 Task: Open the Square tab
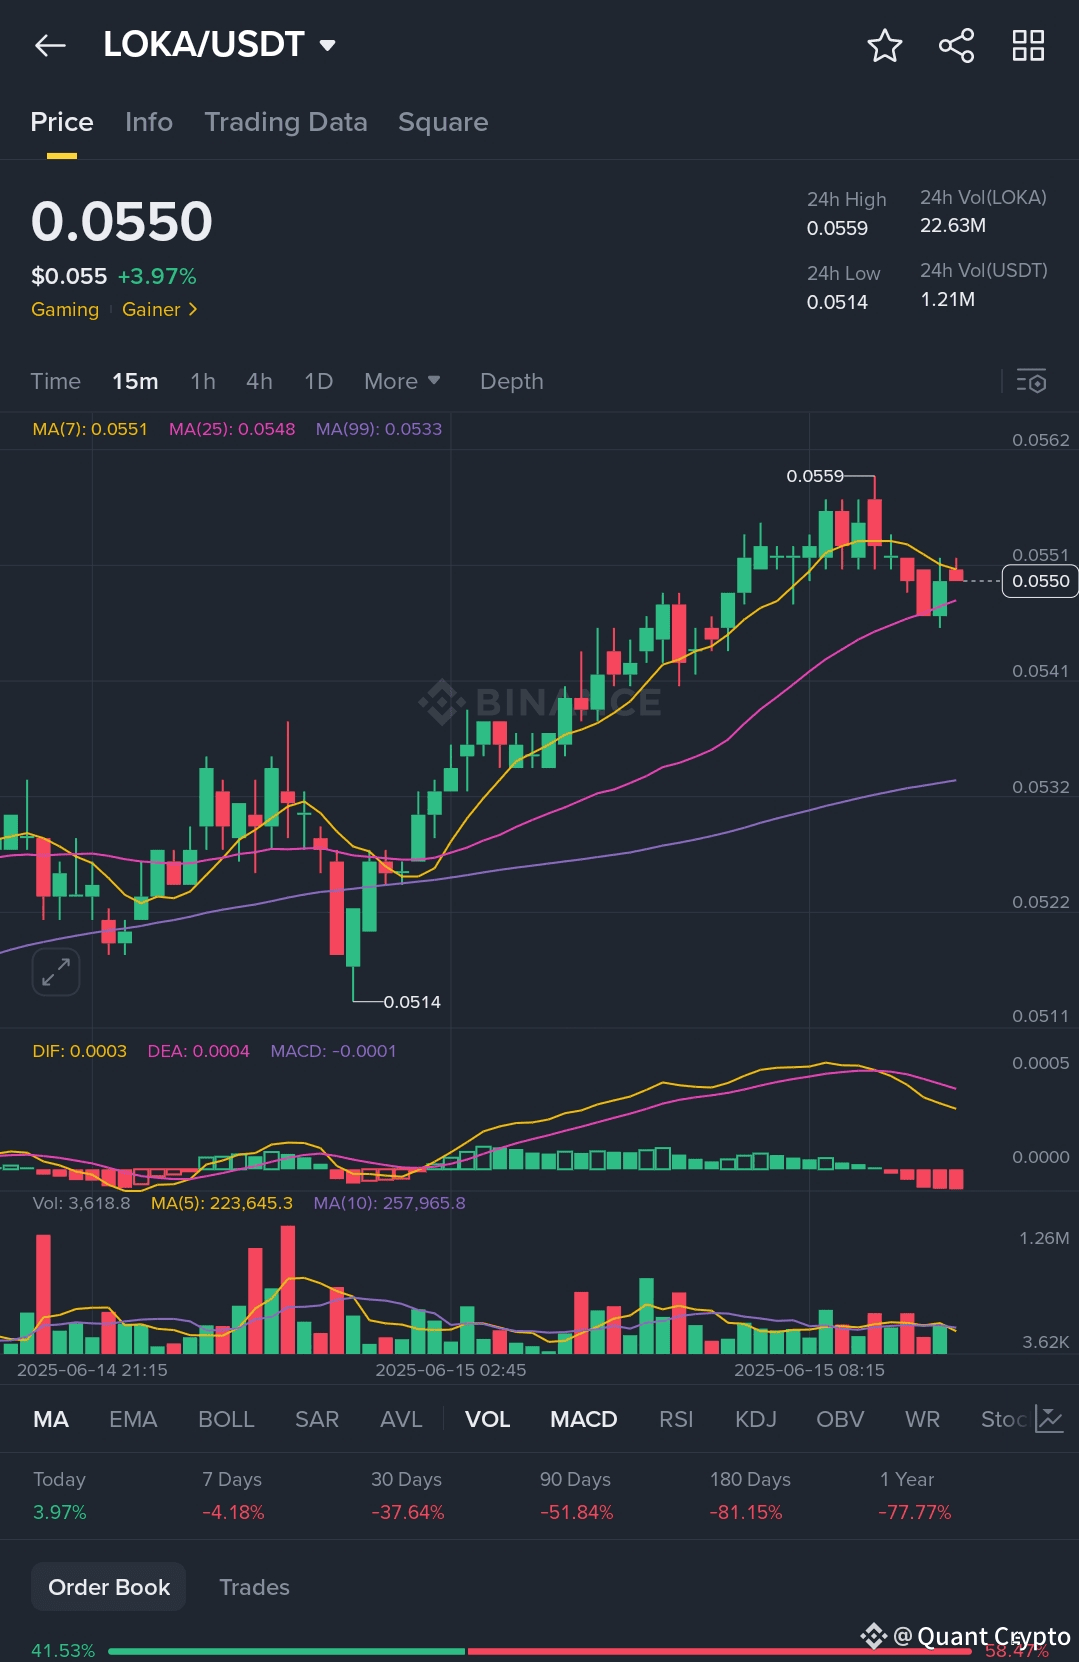[x=443, y=122]
